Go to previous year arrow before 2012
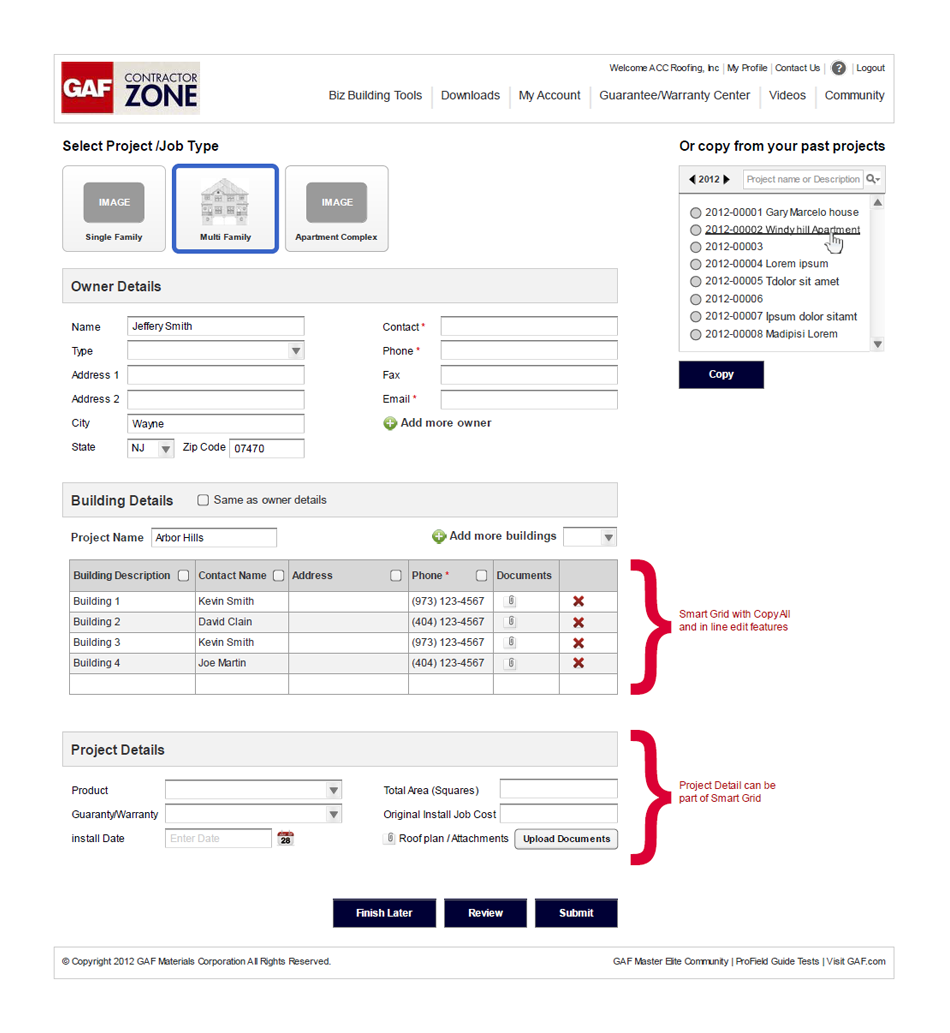The width and height of the screenshot is (950, 1033). [692, 180]
